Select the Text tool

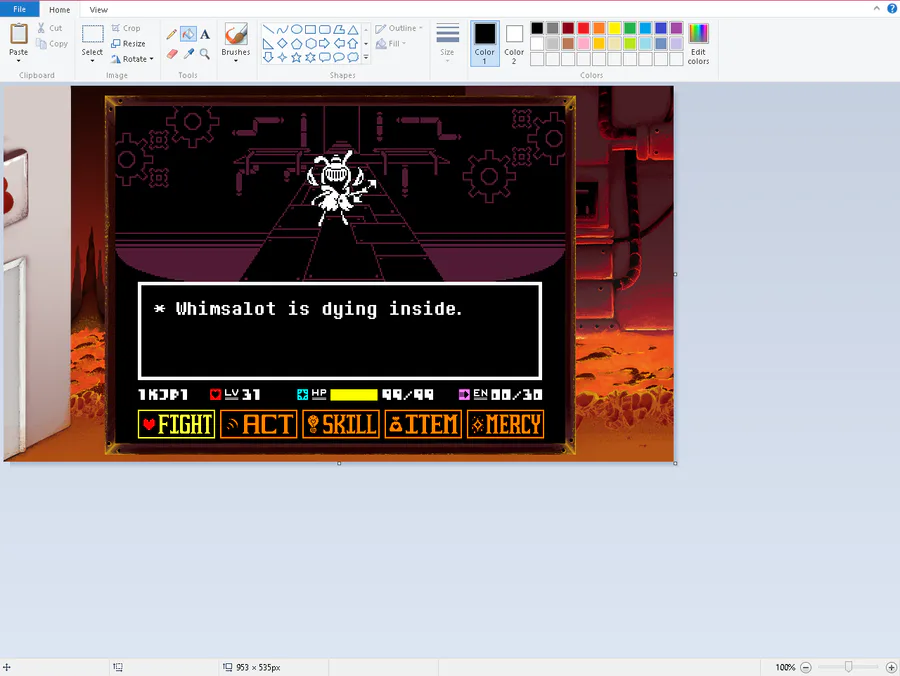tap(205, 34)
